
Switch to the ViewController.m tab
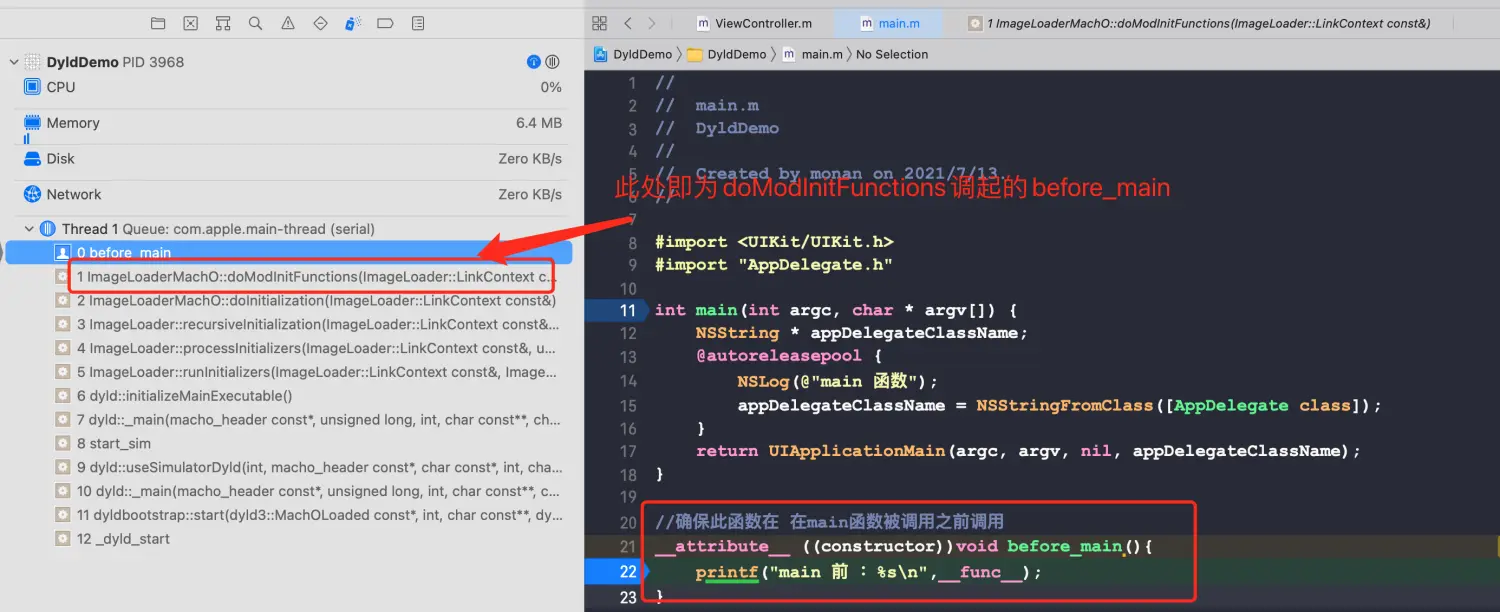pyautogui.click(x=755, y=23)
